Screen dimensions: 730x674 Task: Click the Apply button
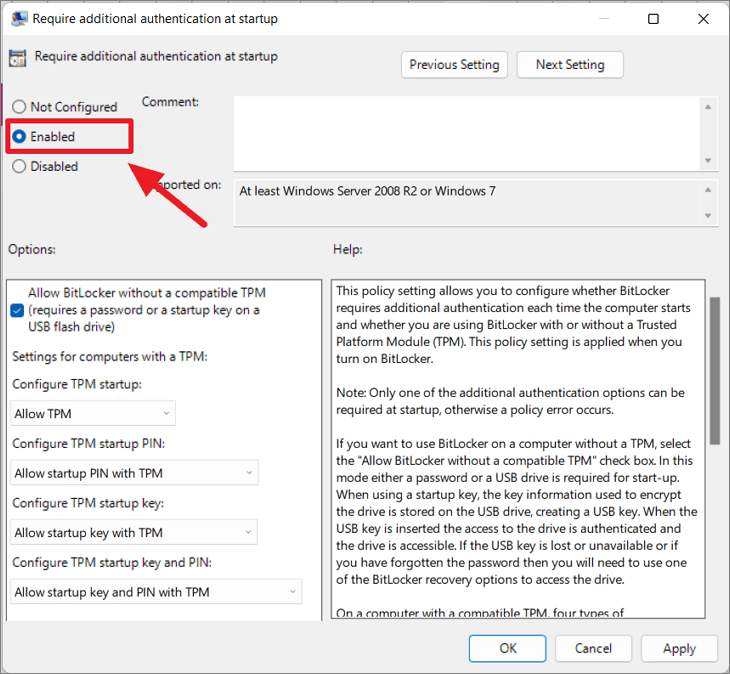pos(679,648)
